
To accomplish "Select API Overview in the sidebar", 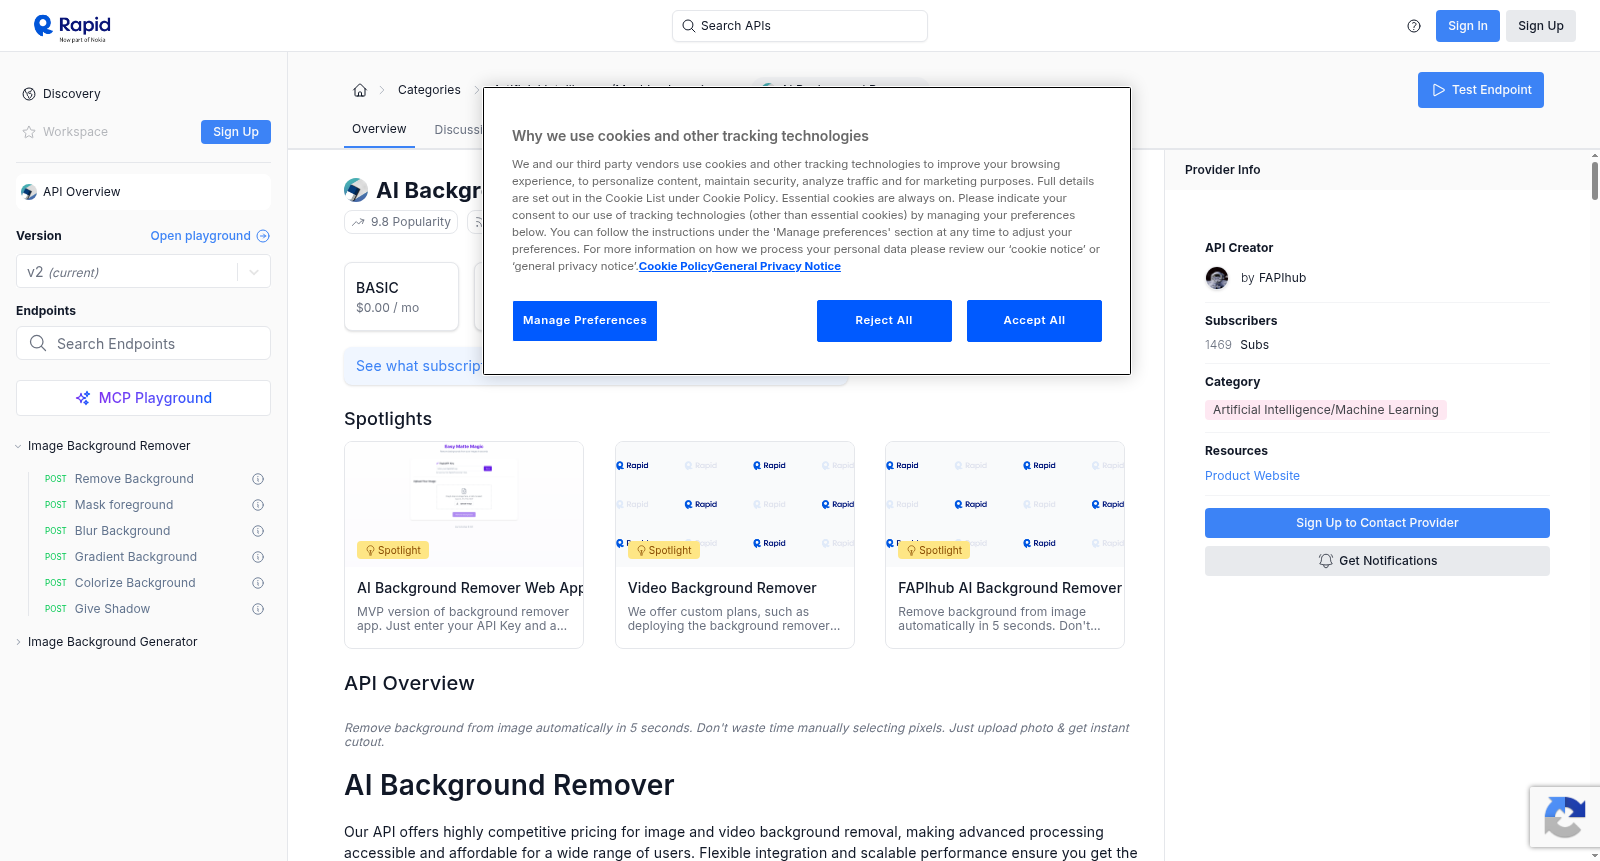I will 143,192.
